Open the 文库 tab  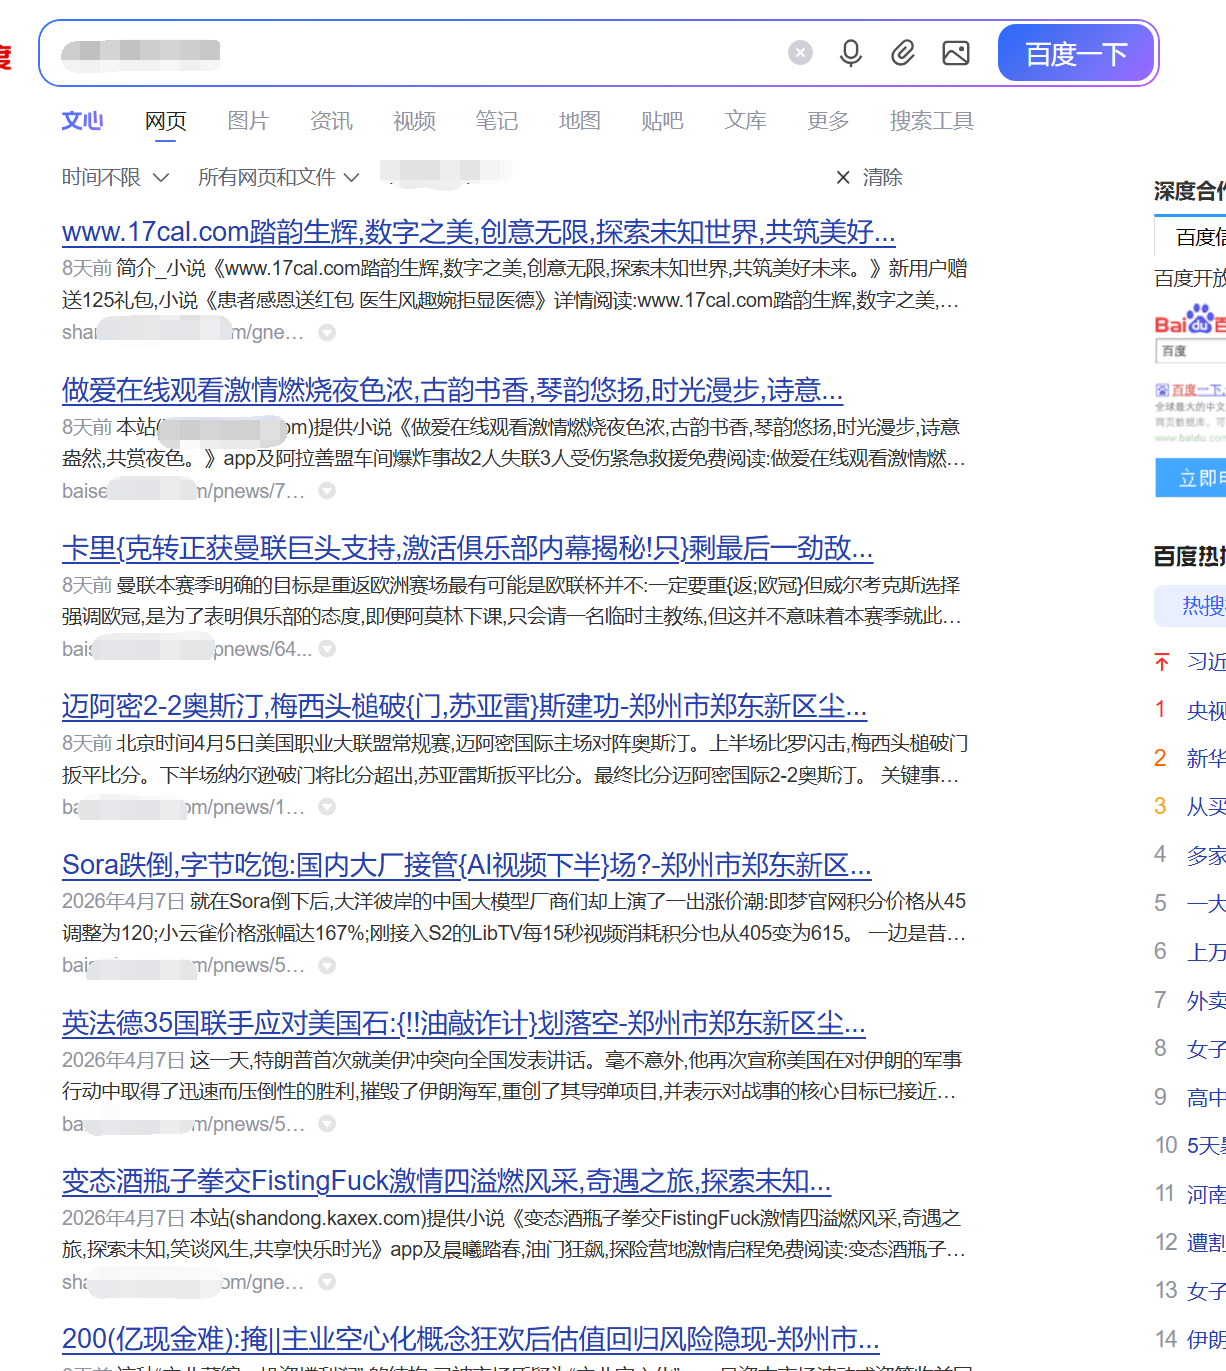pos(745,121)
